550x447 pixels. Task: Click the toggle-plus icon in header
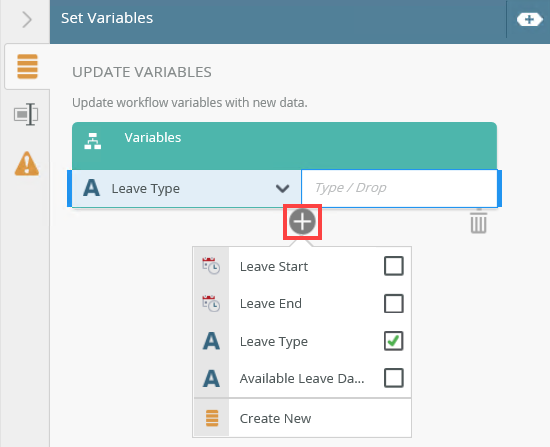coord(529,19)
